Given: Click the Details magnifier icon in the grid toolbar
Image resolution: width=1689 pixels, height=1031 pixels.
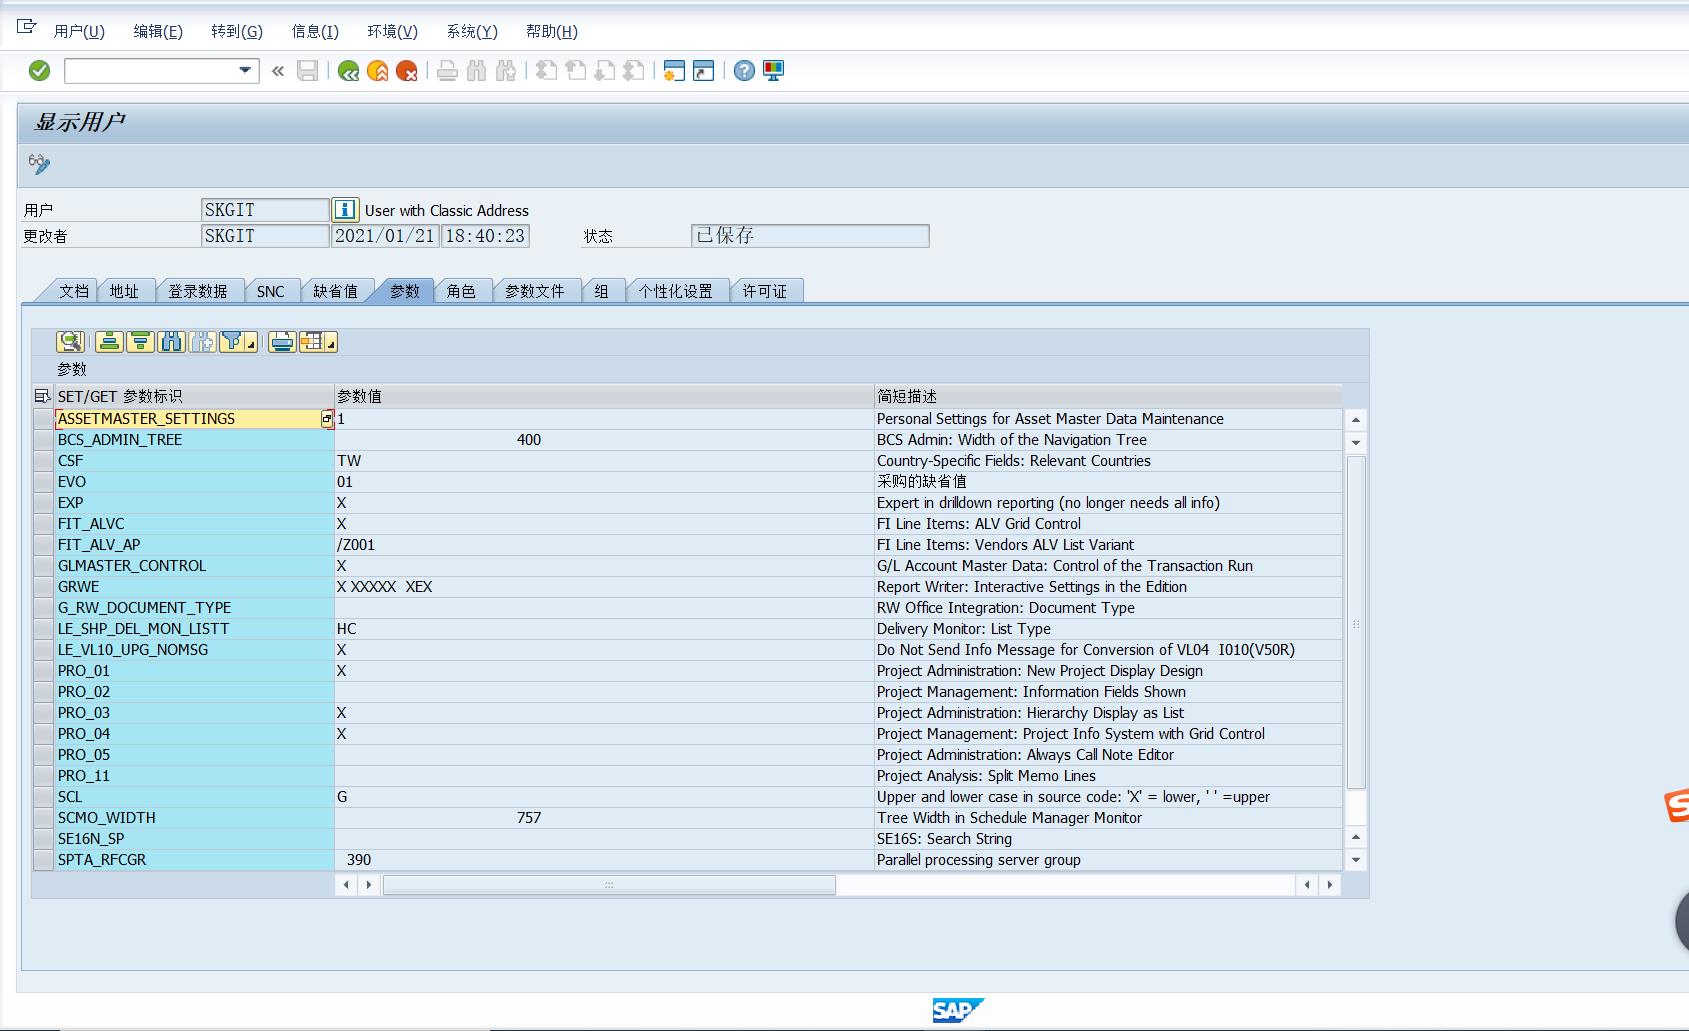Looking at the screenshot, I should [x=71, y=342].
